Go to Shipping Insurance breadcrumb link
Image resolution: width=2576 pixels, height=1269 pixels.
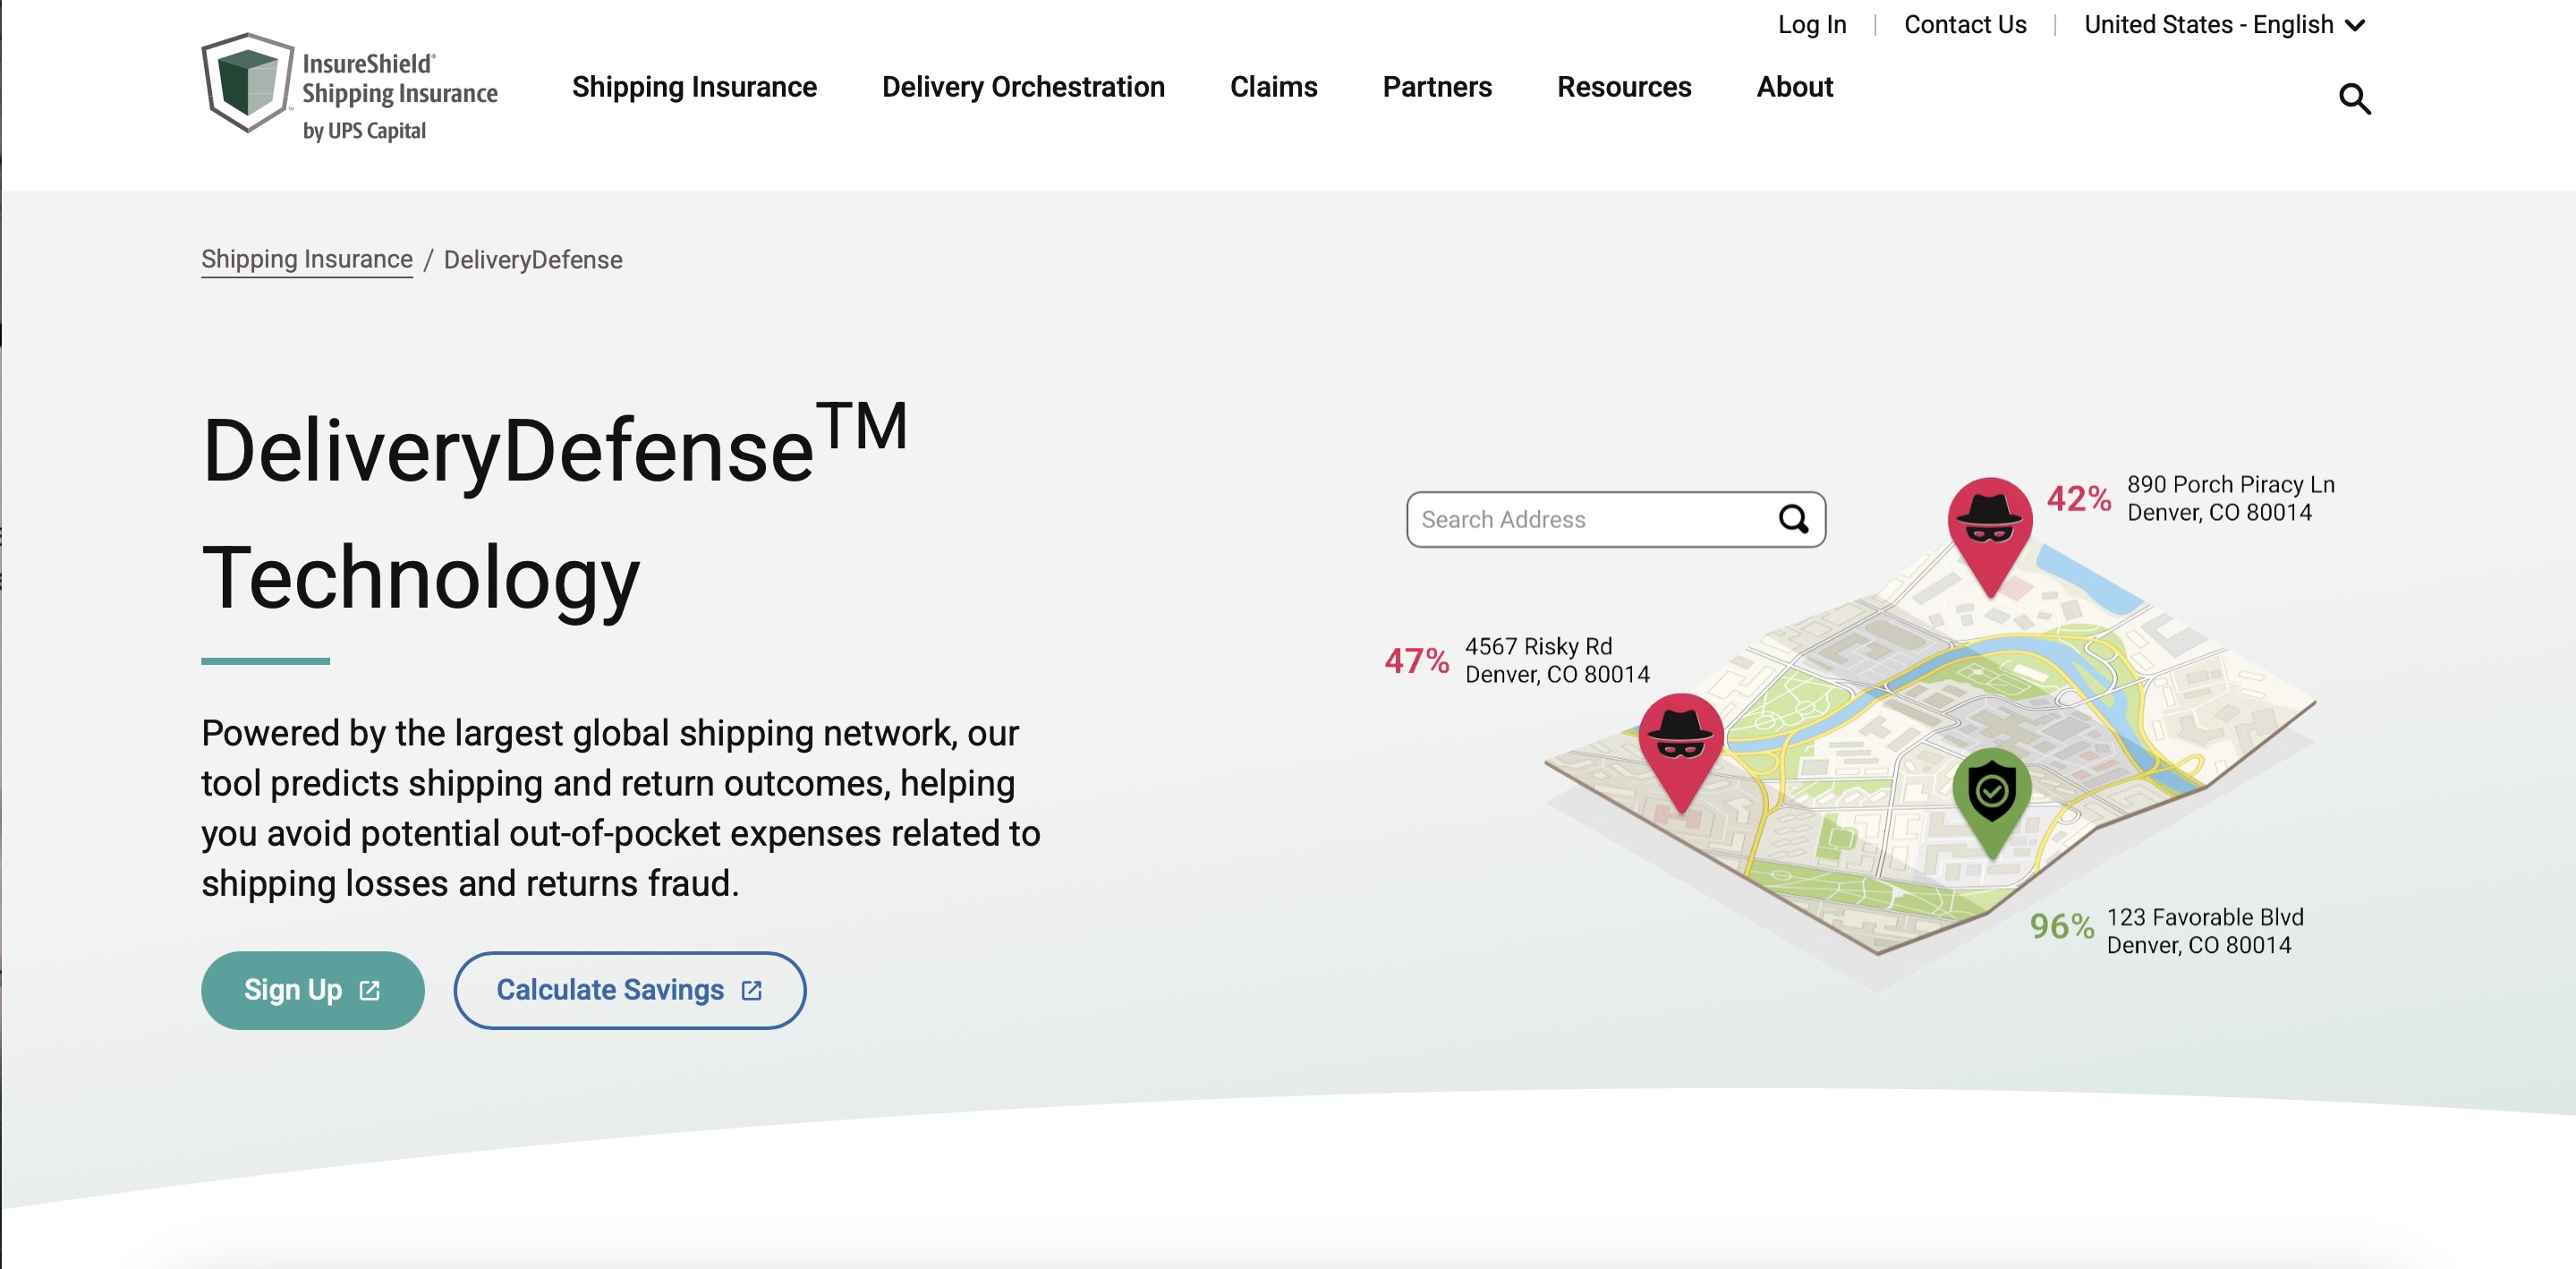(x=306, y=260)
